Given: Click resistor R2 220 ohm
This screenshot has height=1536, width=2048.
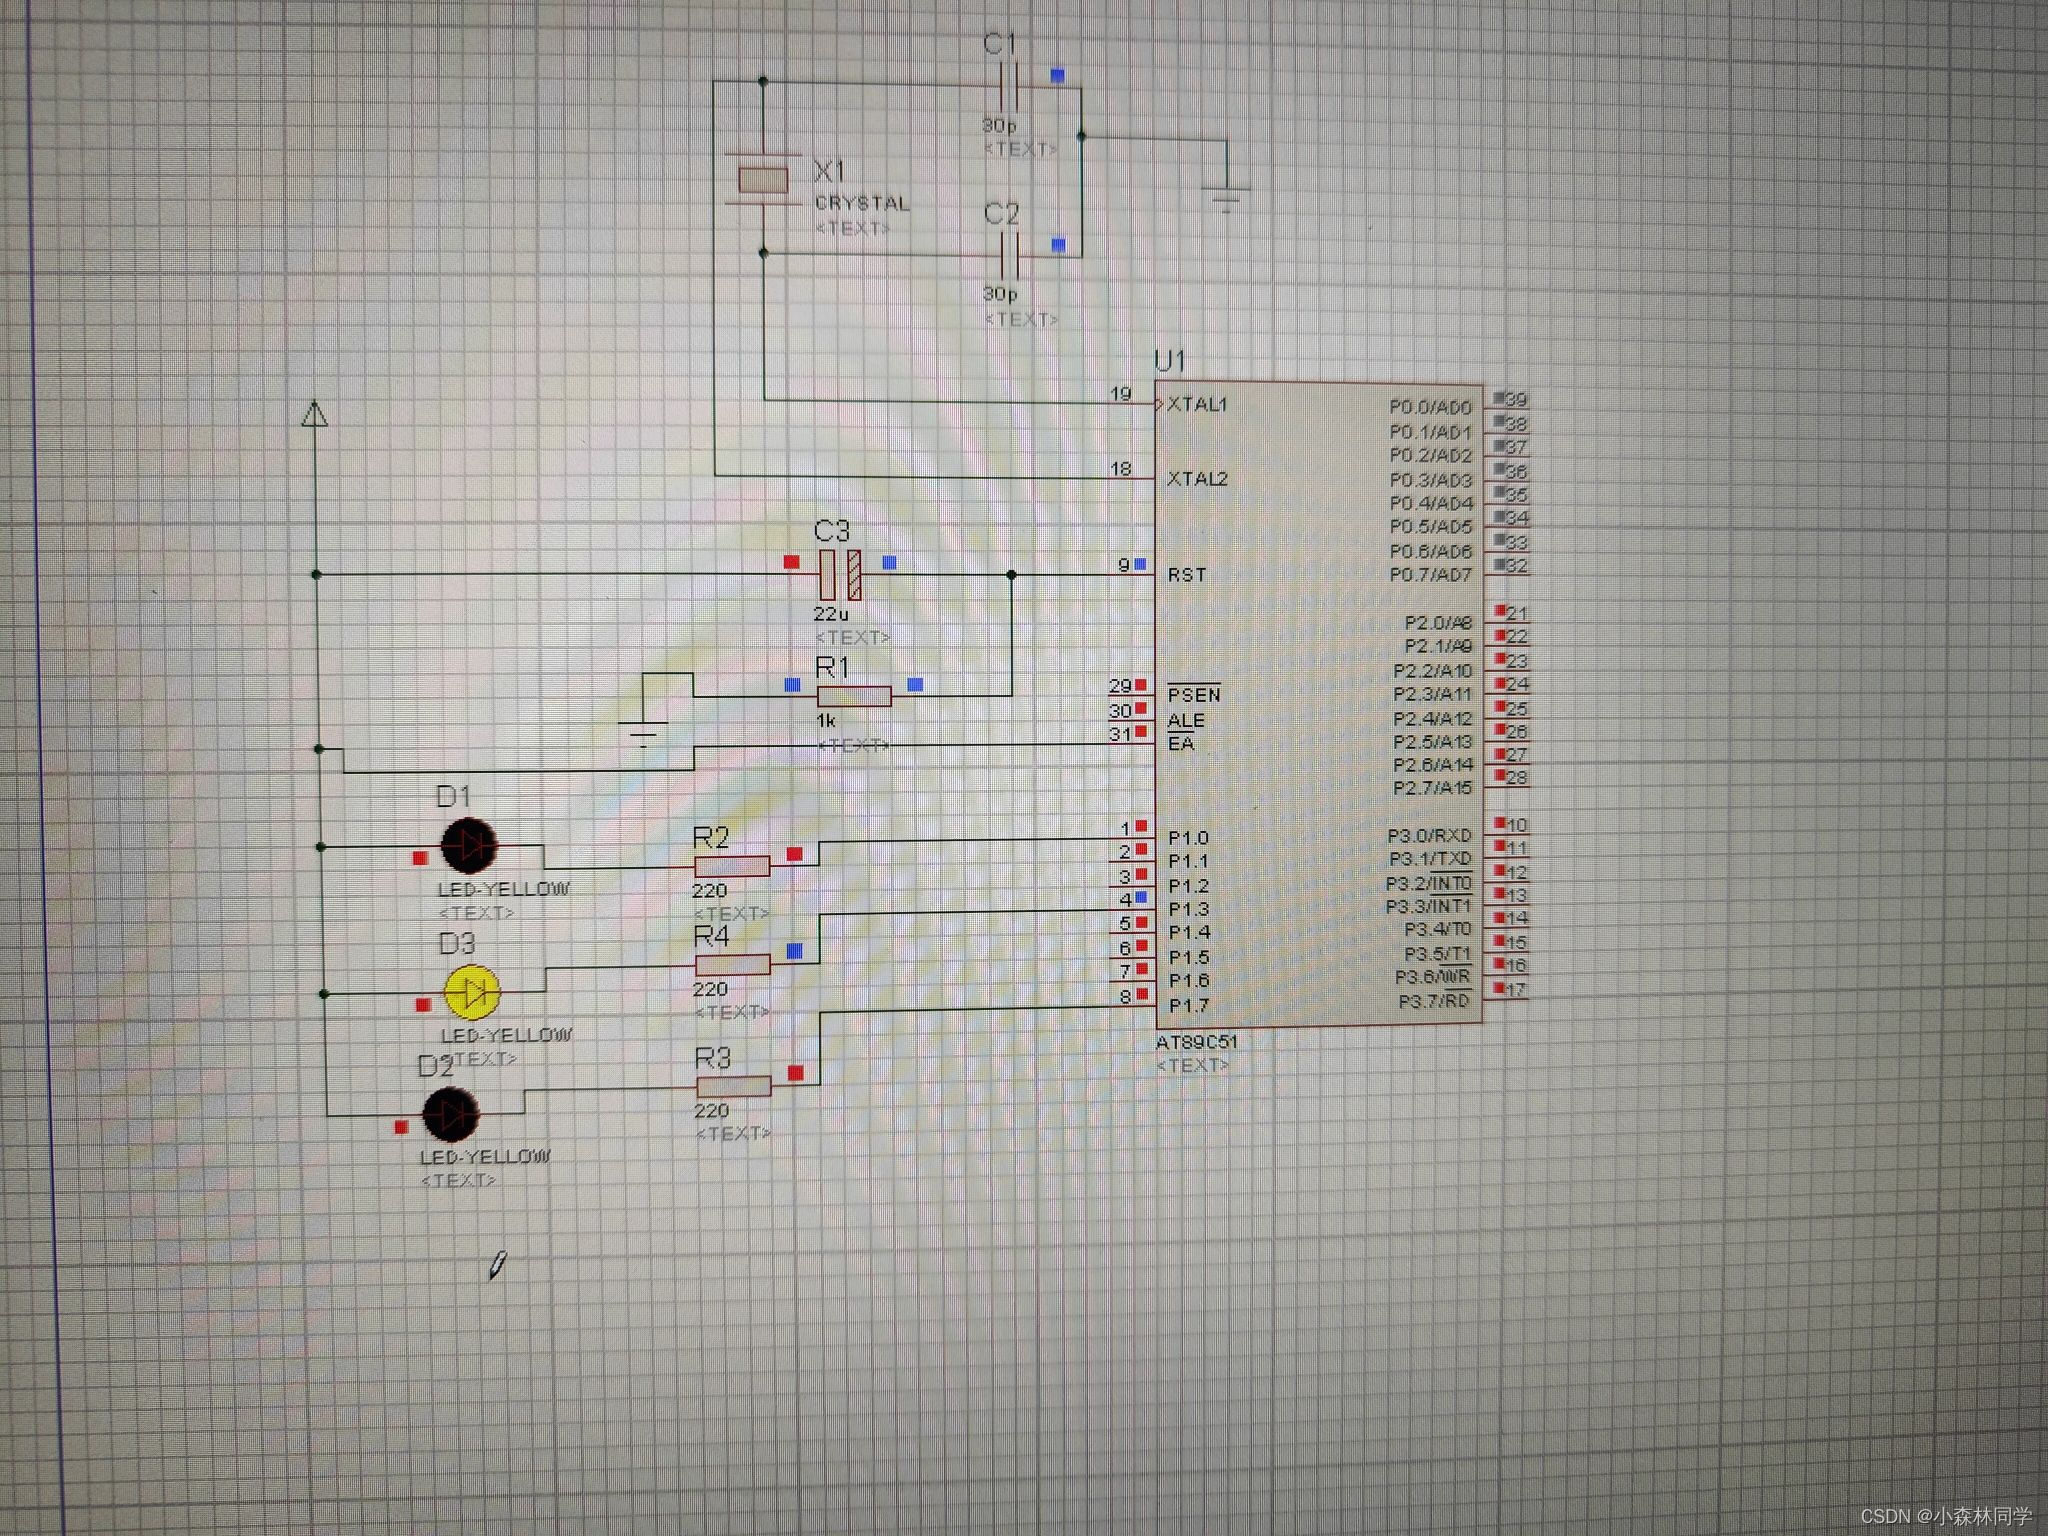Looking at the screenshot, I should coord(732,866).
